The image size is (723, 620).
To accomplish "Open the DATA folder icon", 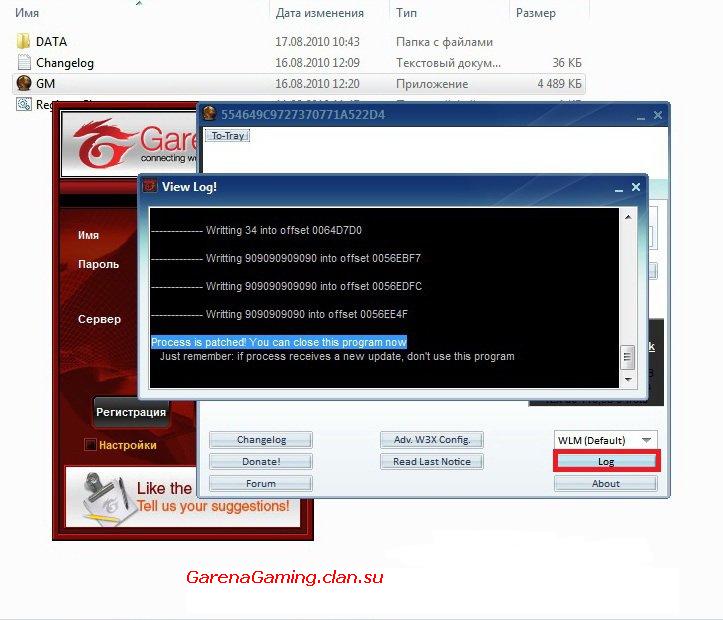I will 23,41.
